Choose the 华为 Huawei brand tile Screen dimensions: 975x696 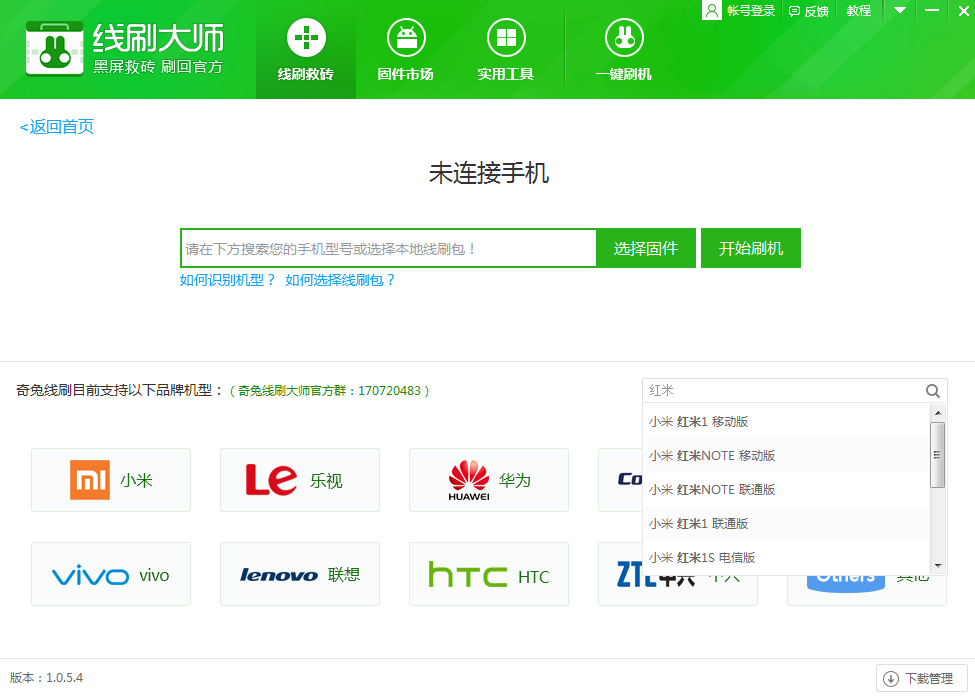coord(489,480)
